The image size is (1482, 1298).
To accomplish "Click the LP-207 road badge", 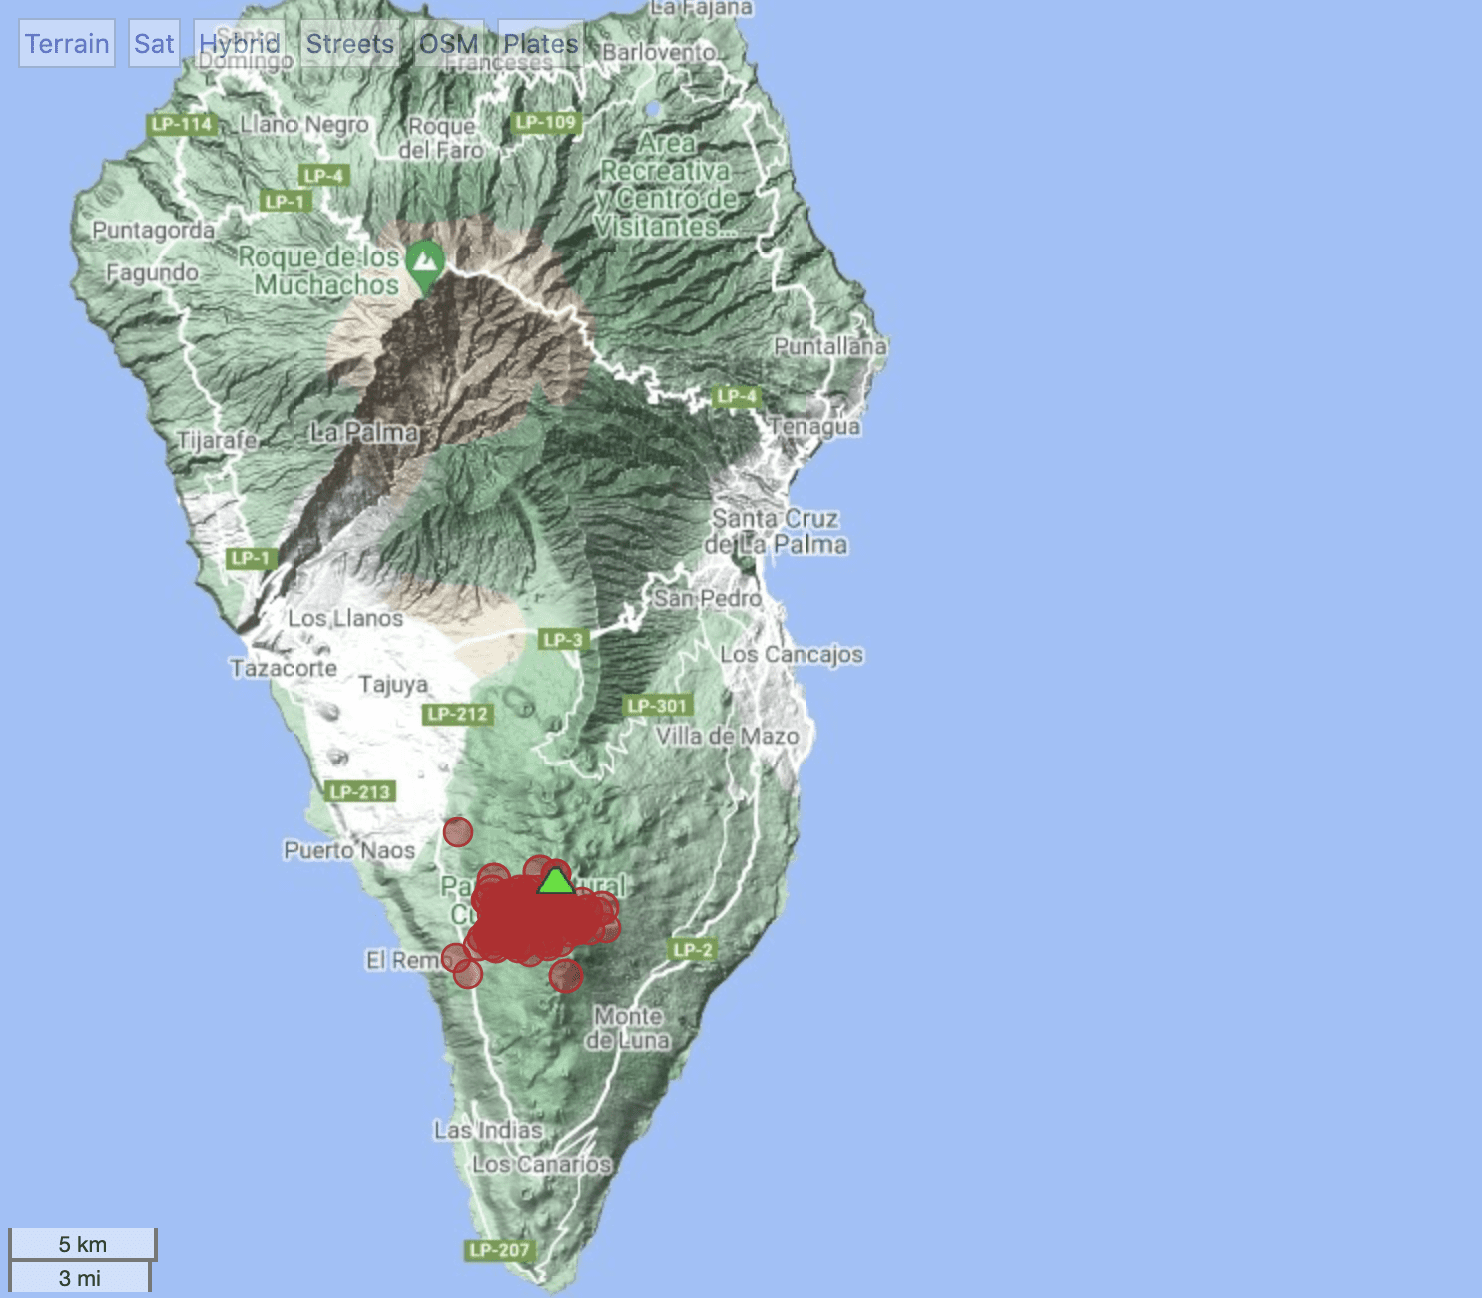I will pos(499,1249).
